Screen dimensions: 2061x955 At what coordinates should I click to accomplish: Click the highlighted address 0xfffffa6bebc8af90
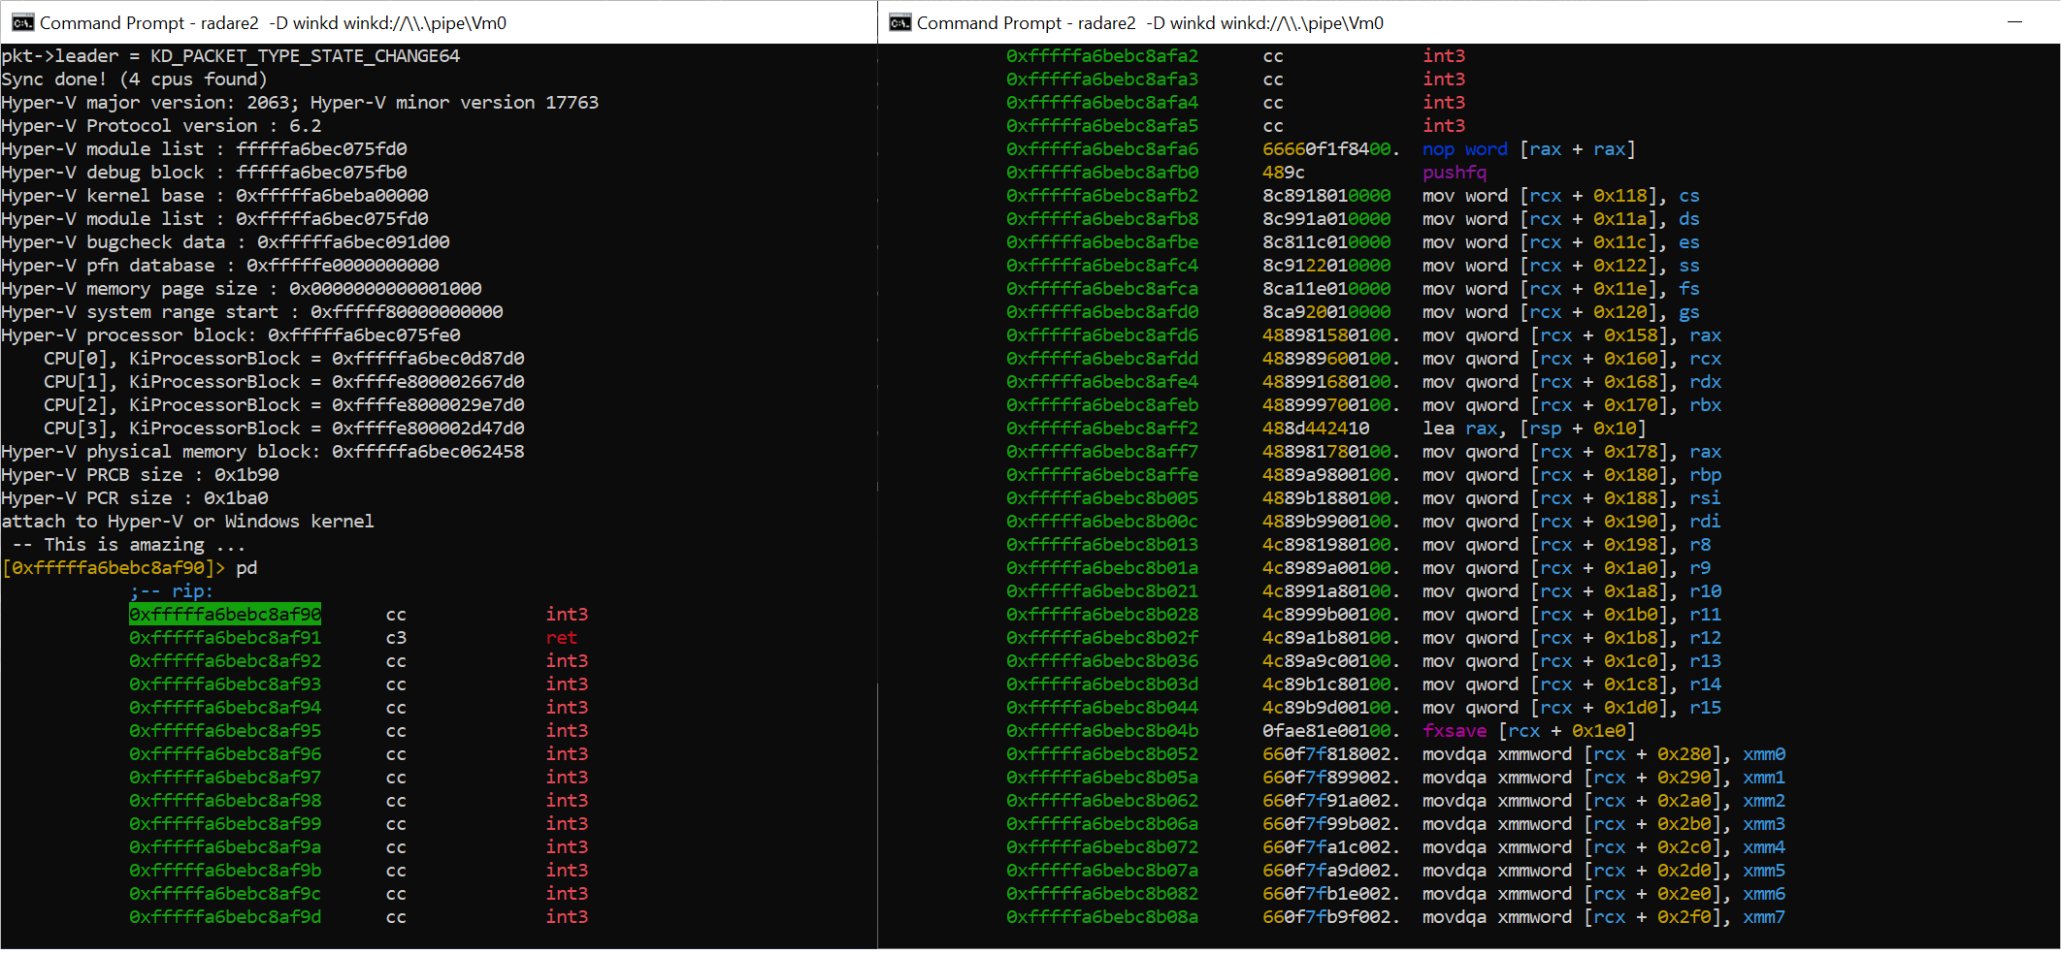(225, 614)
